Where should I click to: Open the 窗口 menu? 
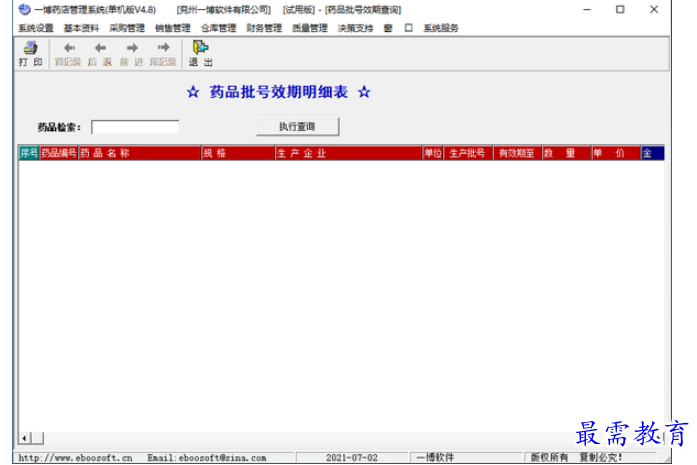pyautogui.click(x=398, y=28)
